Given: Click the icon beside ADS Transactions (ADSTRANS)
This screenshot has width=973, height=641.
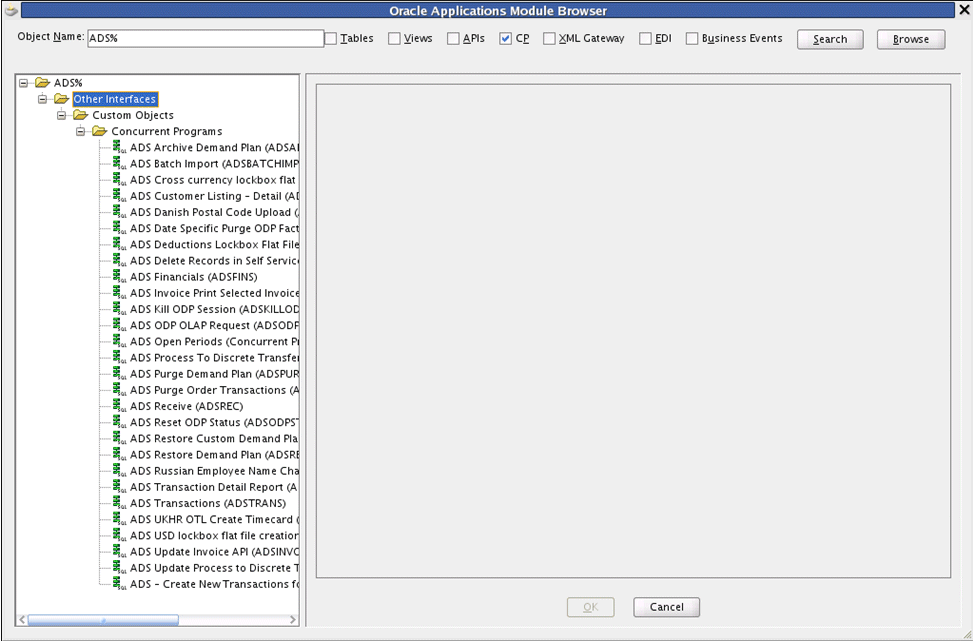Looking at the screenshot, I should tap(120, 502).
